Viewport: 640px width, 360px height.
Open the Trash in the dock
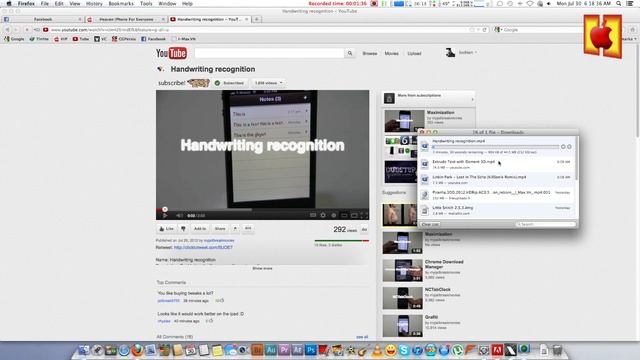557,350
